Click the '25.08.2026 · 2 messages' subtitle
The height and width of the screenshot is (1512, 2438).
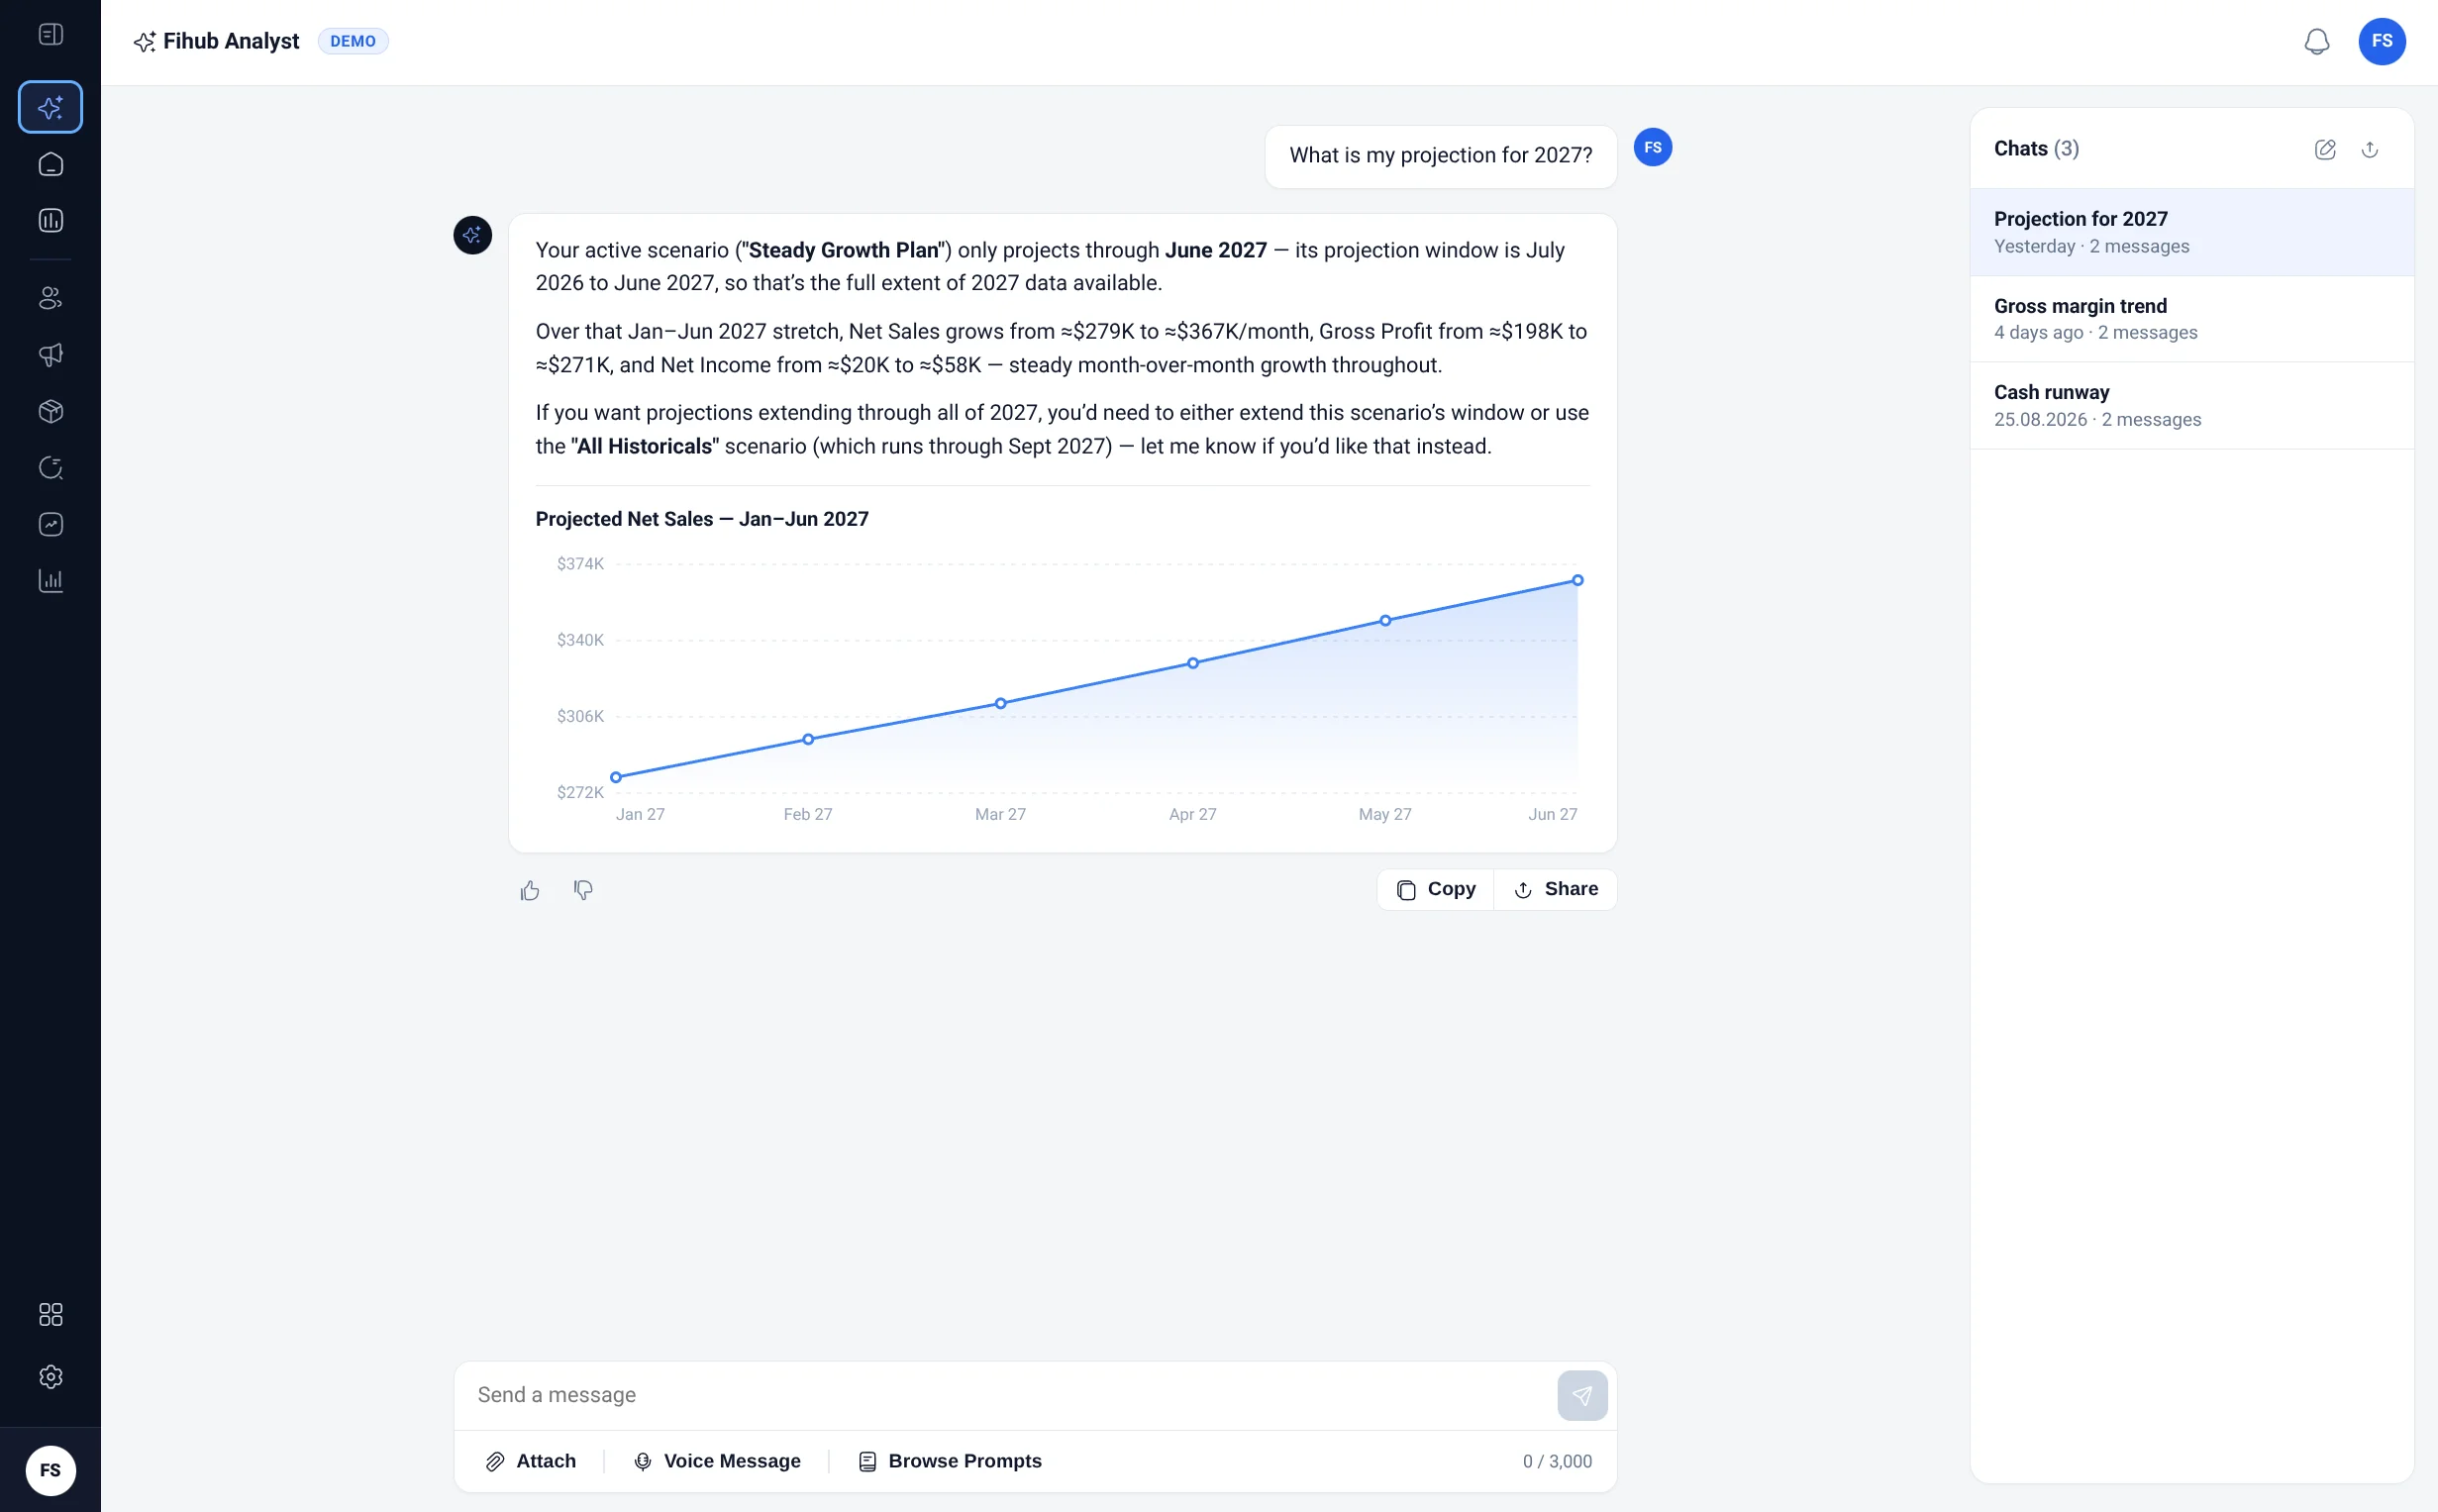[x=2097, y=419]
